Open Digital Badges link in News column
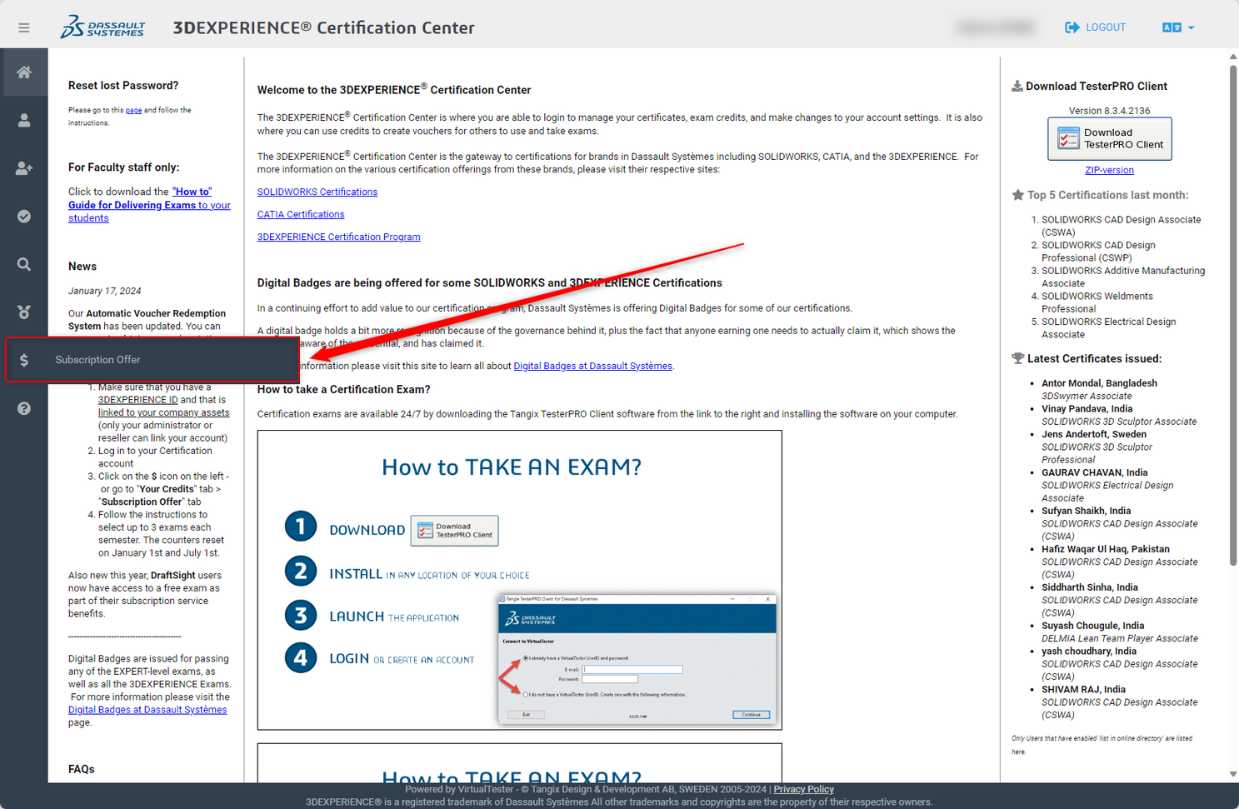1239x809 pixels. 147,710
